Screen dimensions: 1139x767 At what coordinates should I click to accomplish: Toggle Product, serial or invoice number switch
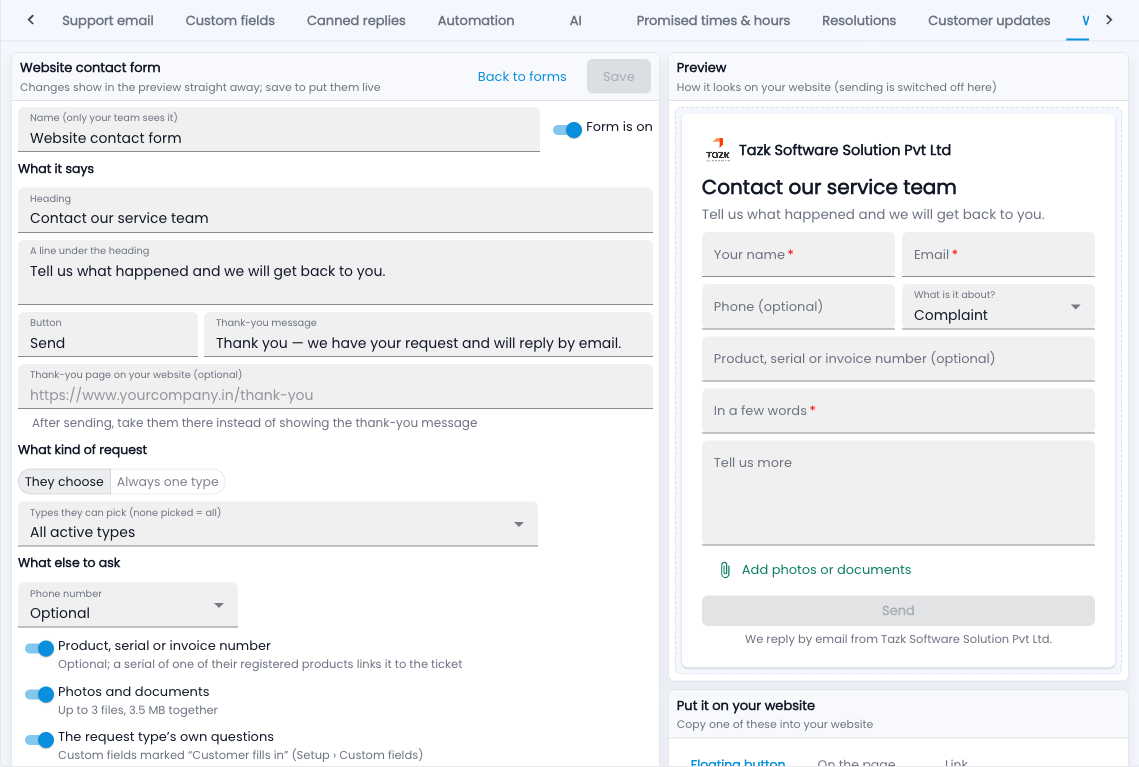click(39, 648)
